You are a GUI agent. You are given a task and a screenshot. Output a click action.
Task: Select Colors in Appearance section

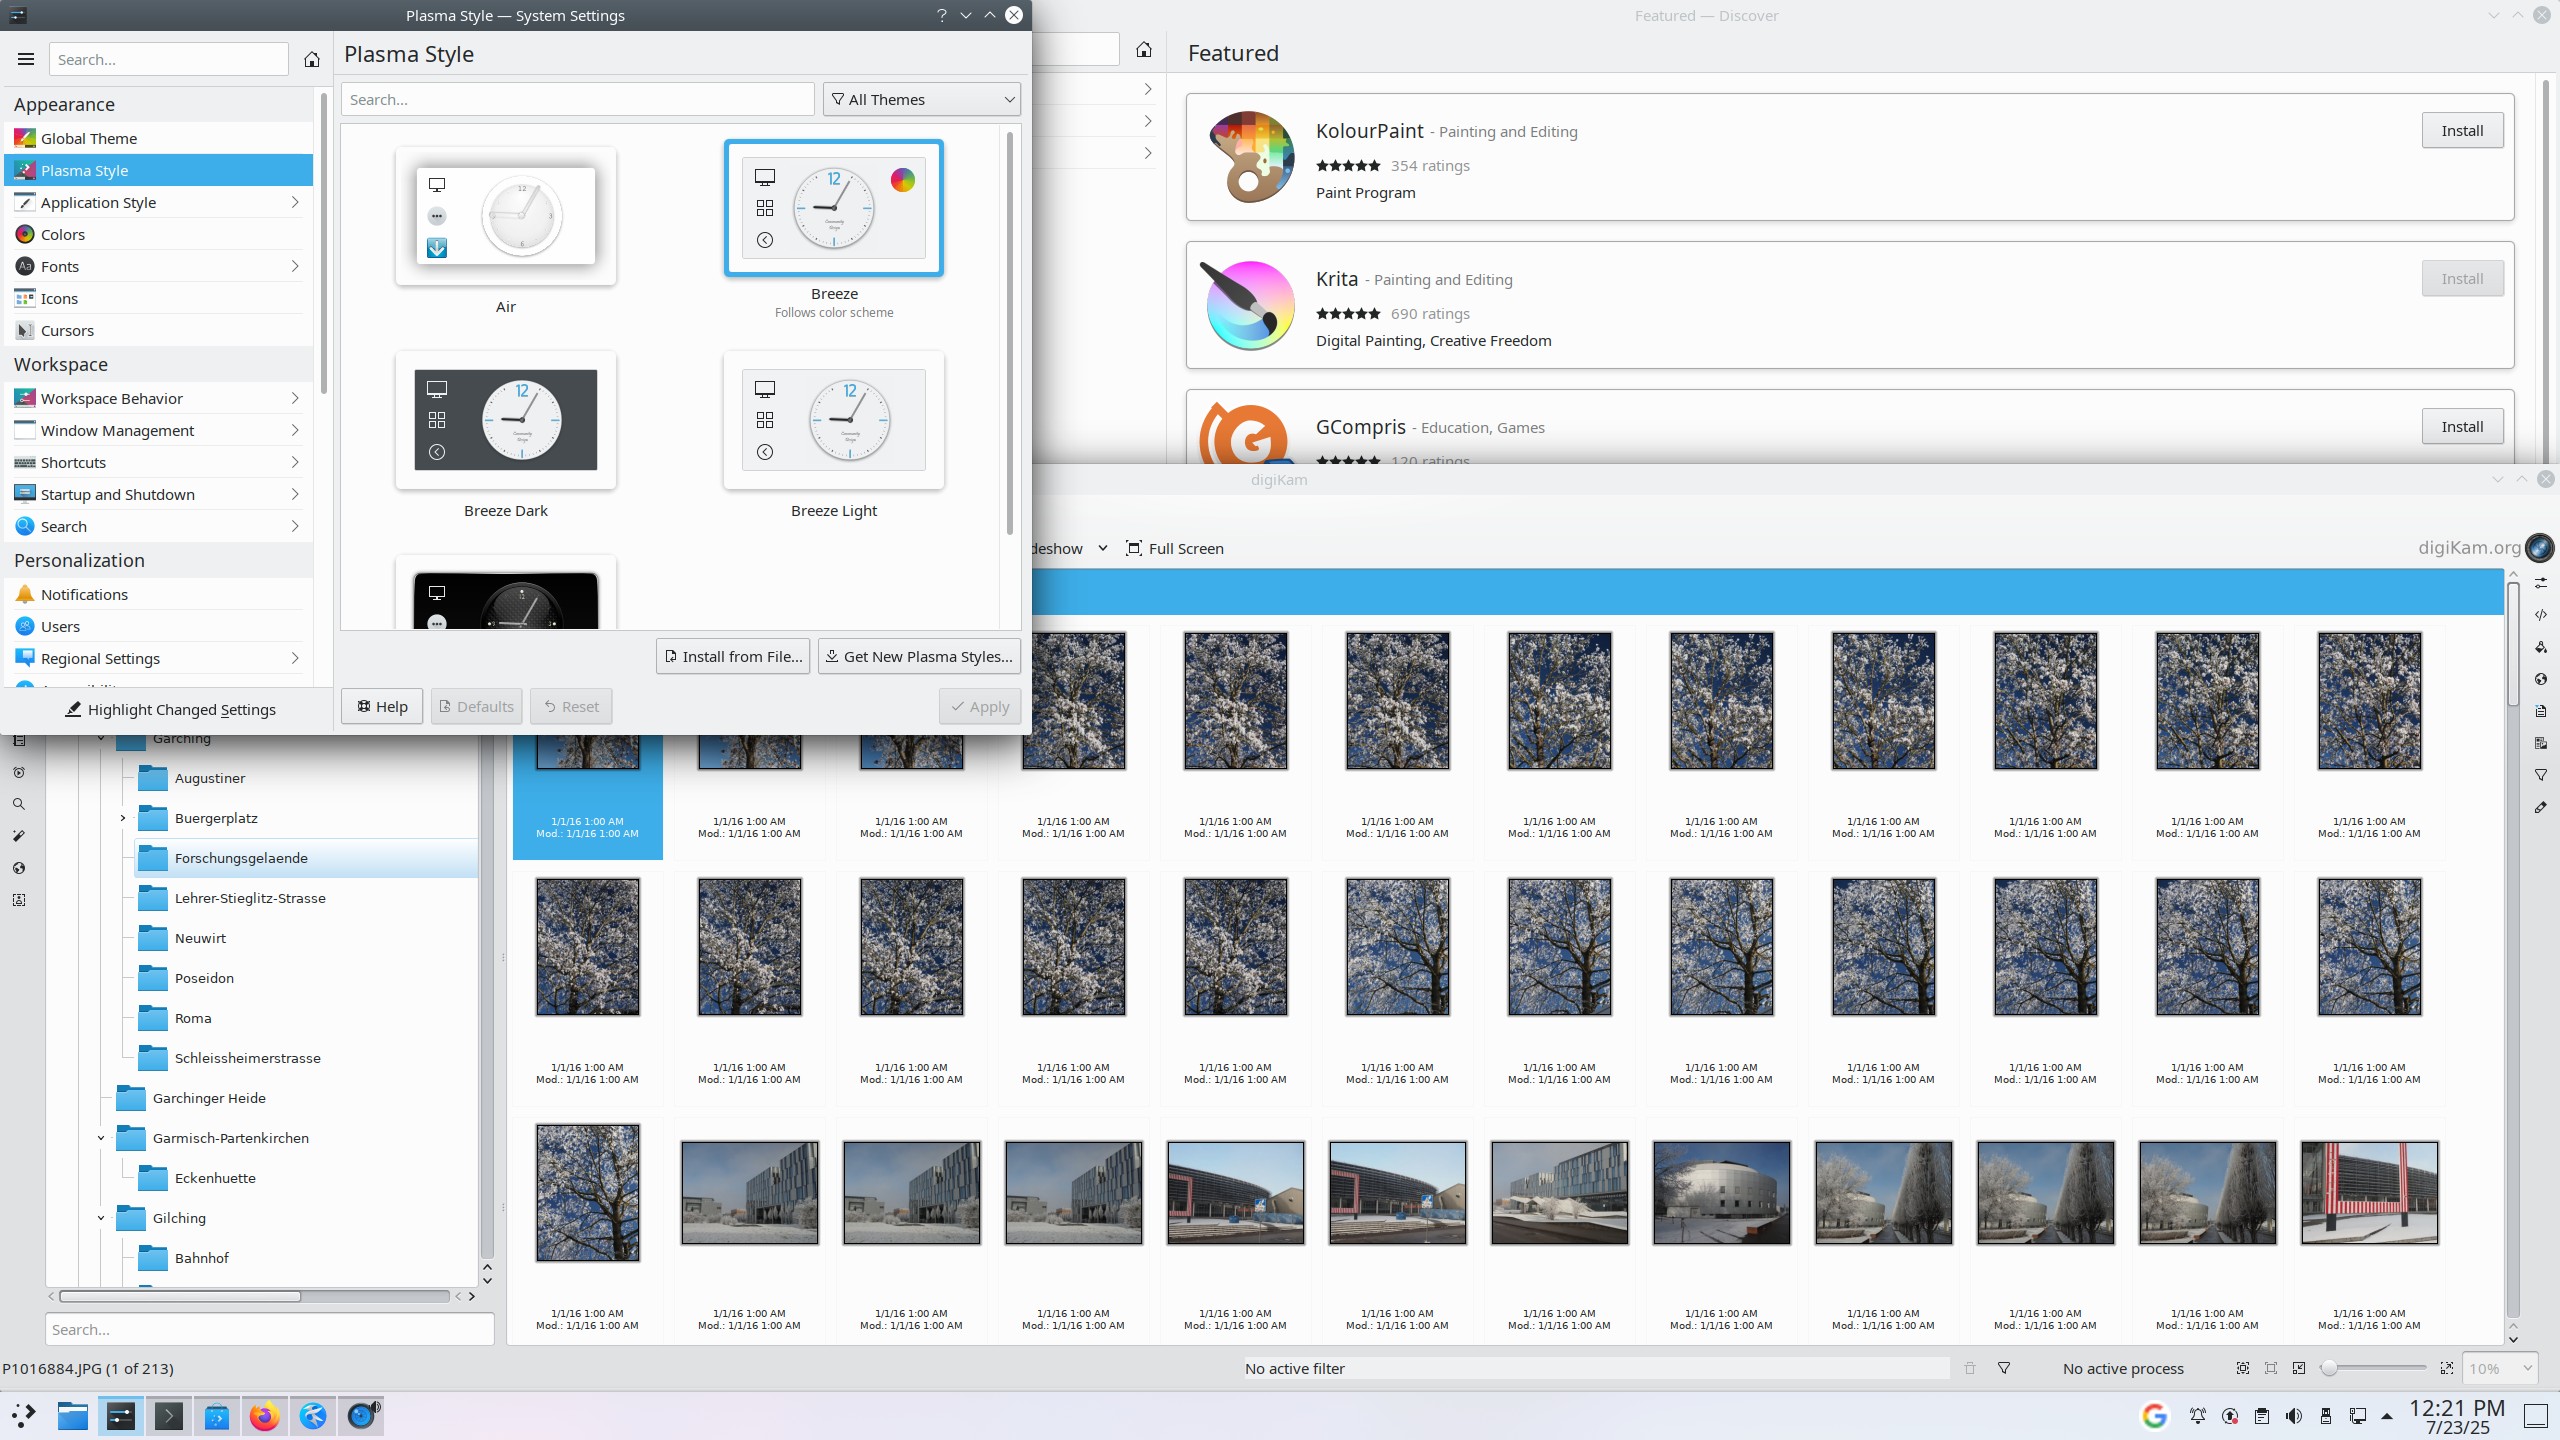coord(159,234)
